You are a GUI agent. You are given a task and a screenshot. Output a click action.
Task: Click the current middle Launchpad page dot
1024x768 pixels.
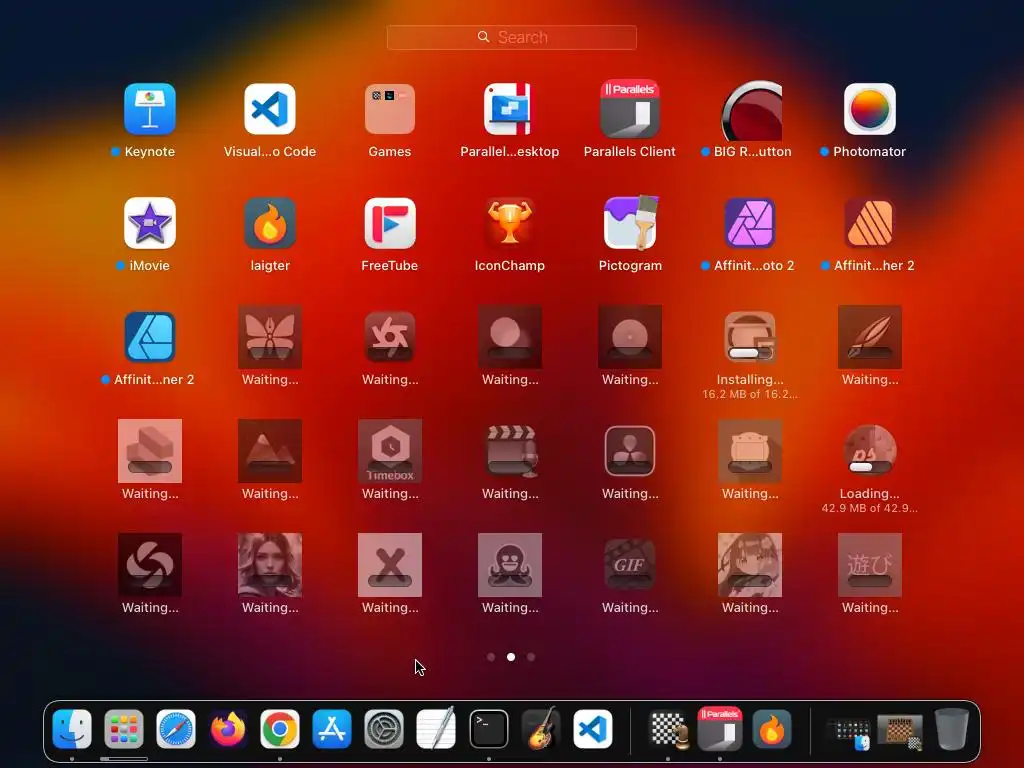(511, 657)
